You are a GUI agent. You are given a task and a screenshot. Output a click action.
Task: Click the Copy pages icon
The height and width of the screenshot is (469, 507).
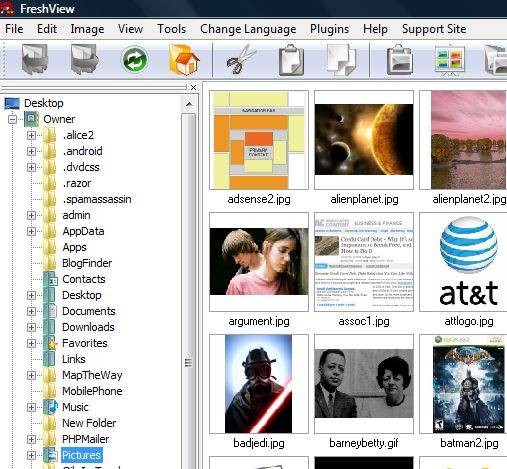pyautogui.click(x=341, y=60)
